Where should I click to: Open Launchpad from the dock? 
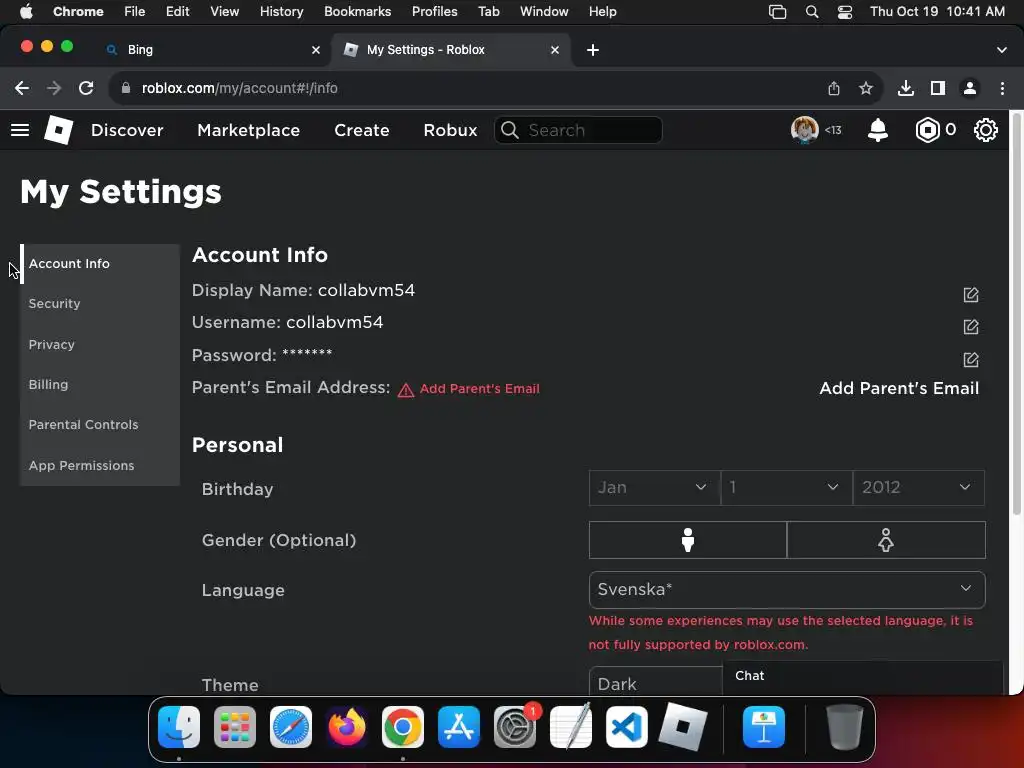tap(235, 727)
